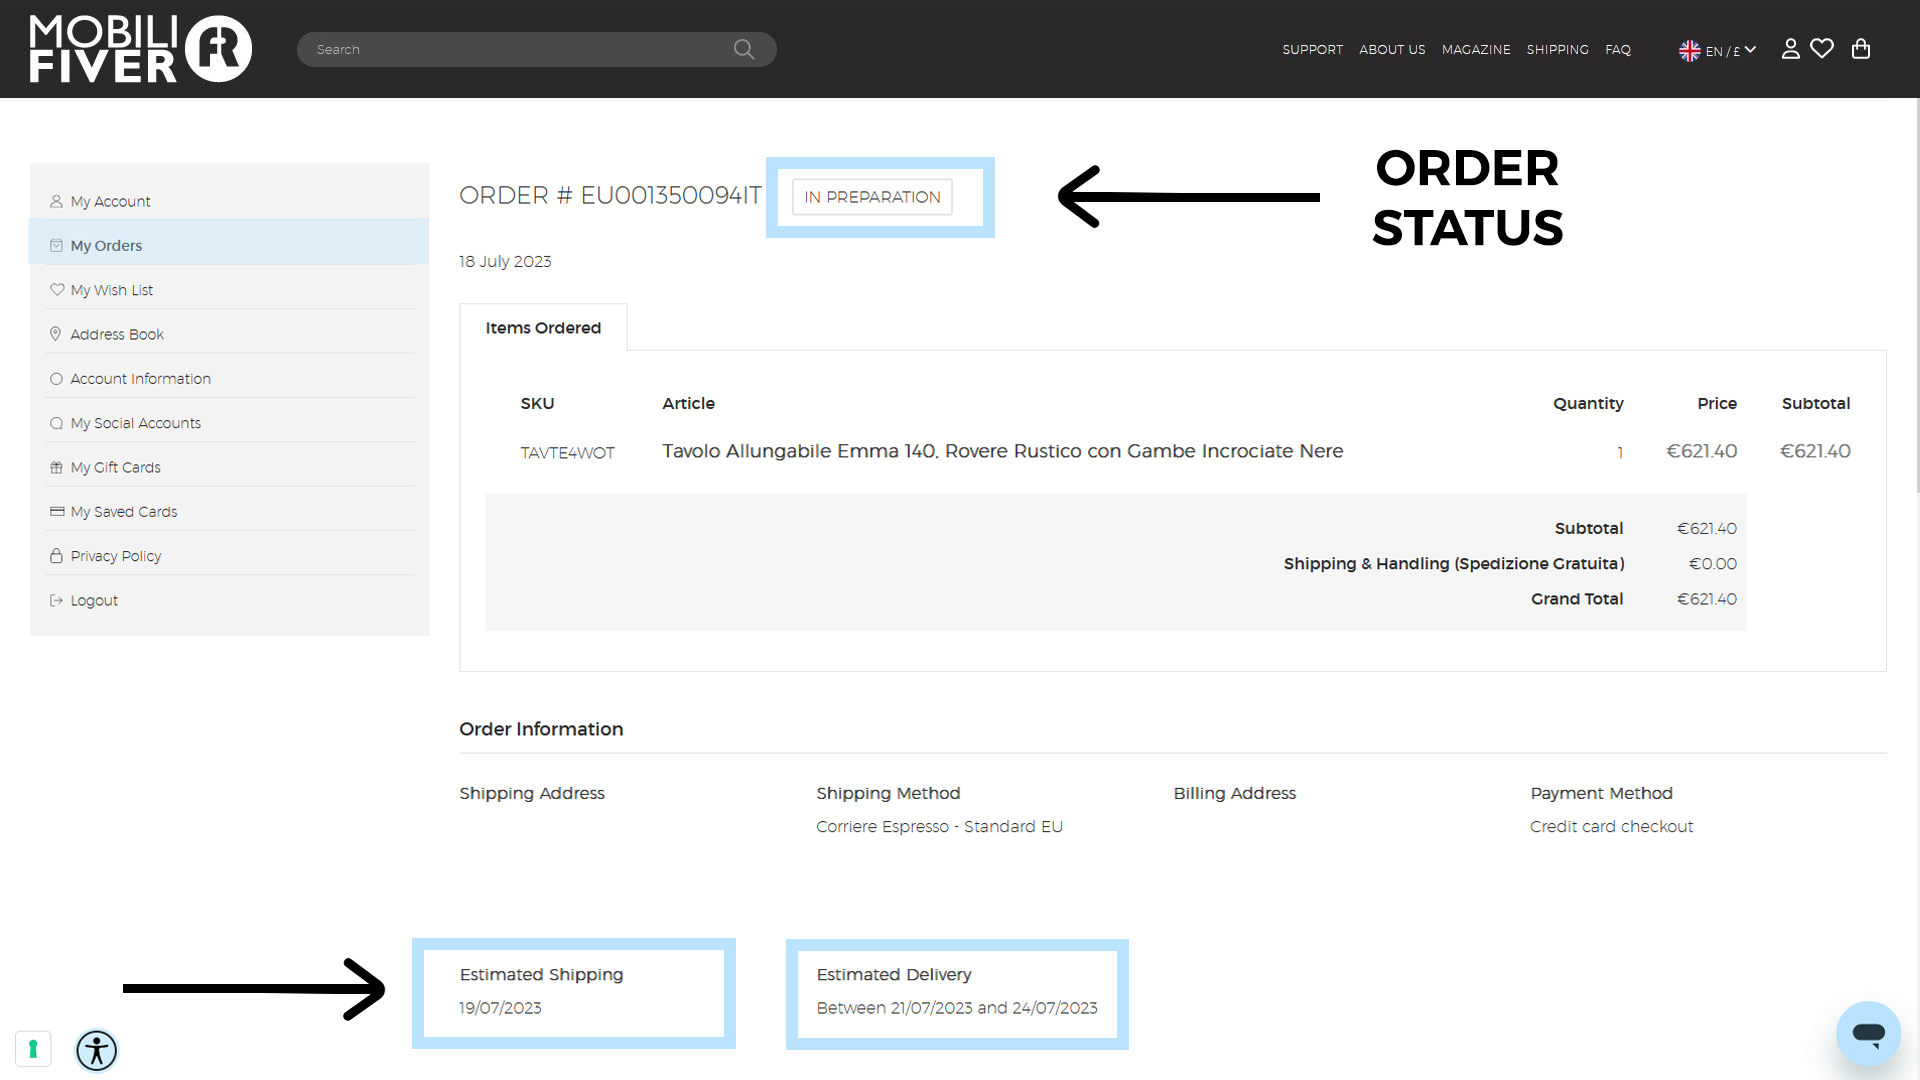Open the chat support bubble
Screen dimensions: 1920x1080
(x=1867, y=1034)
